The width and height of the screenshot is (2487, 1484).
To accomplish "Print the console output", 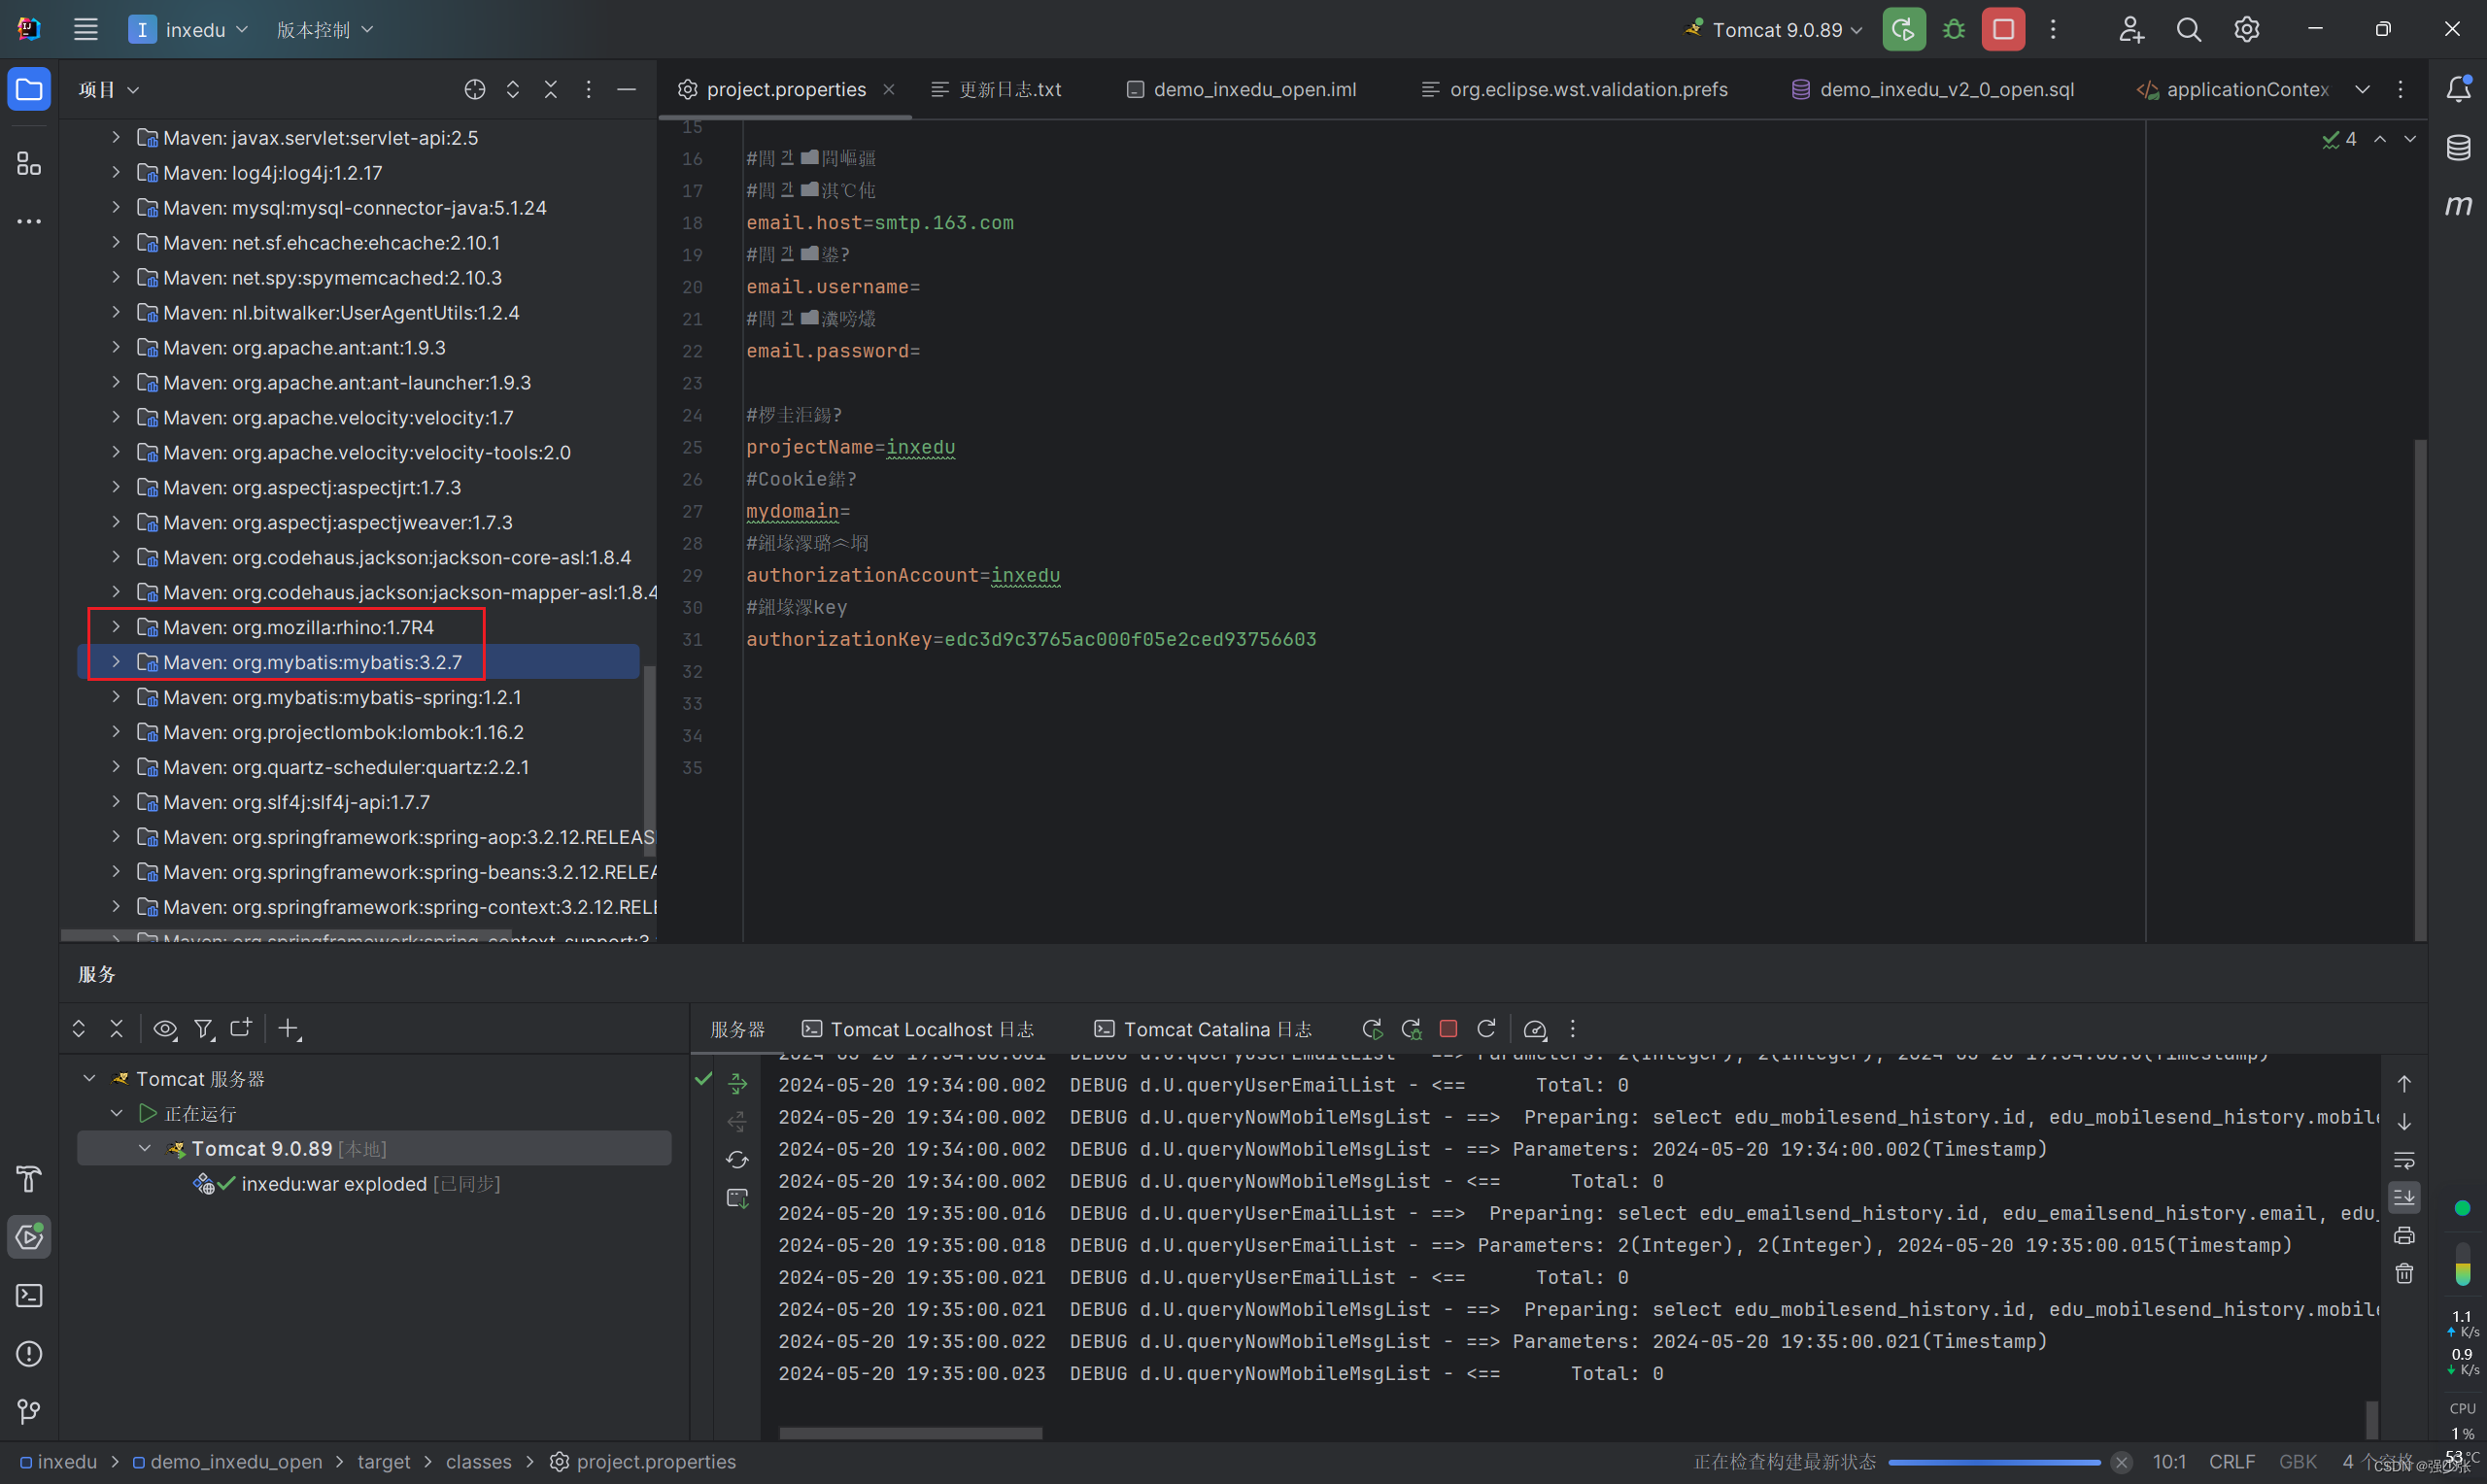I will click(2405, 1235).
